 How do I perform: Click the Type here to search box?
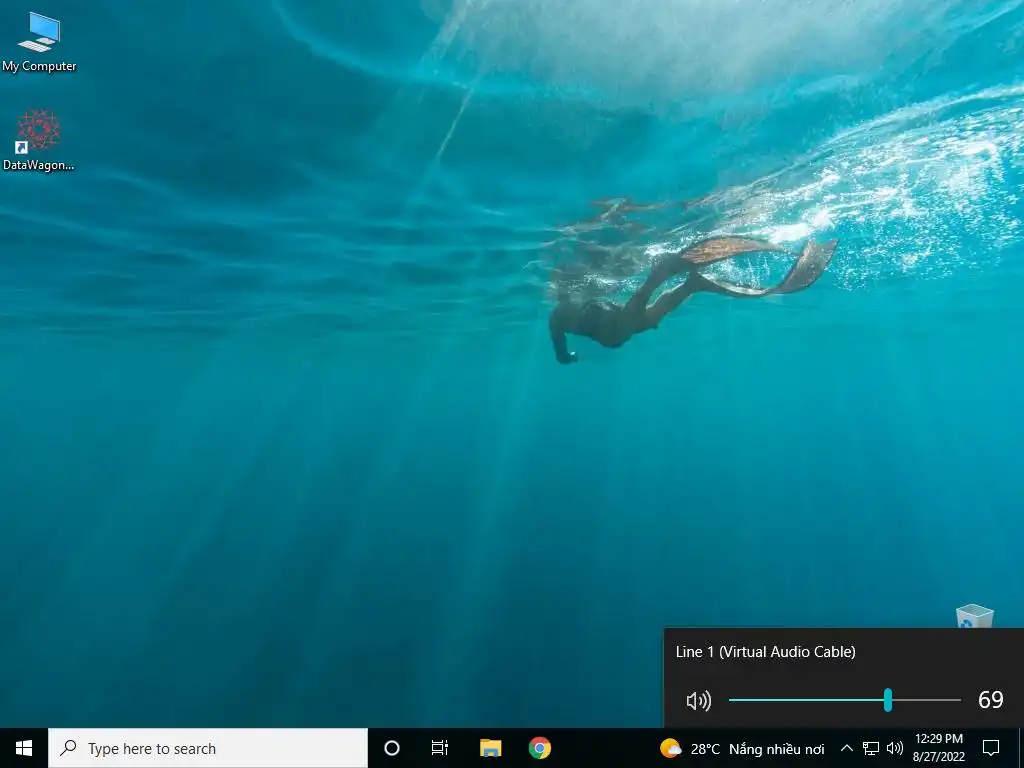click(x=208, y=748)
